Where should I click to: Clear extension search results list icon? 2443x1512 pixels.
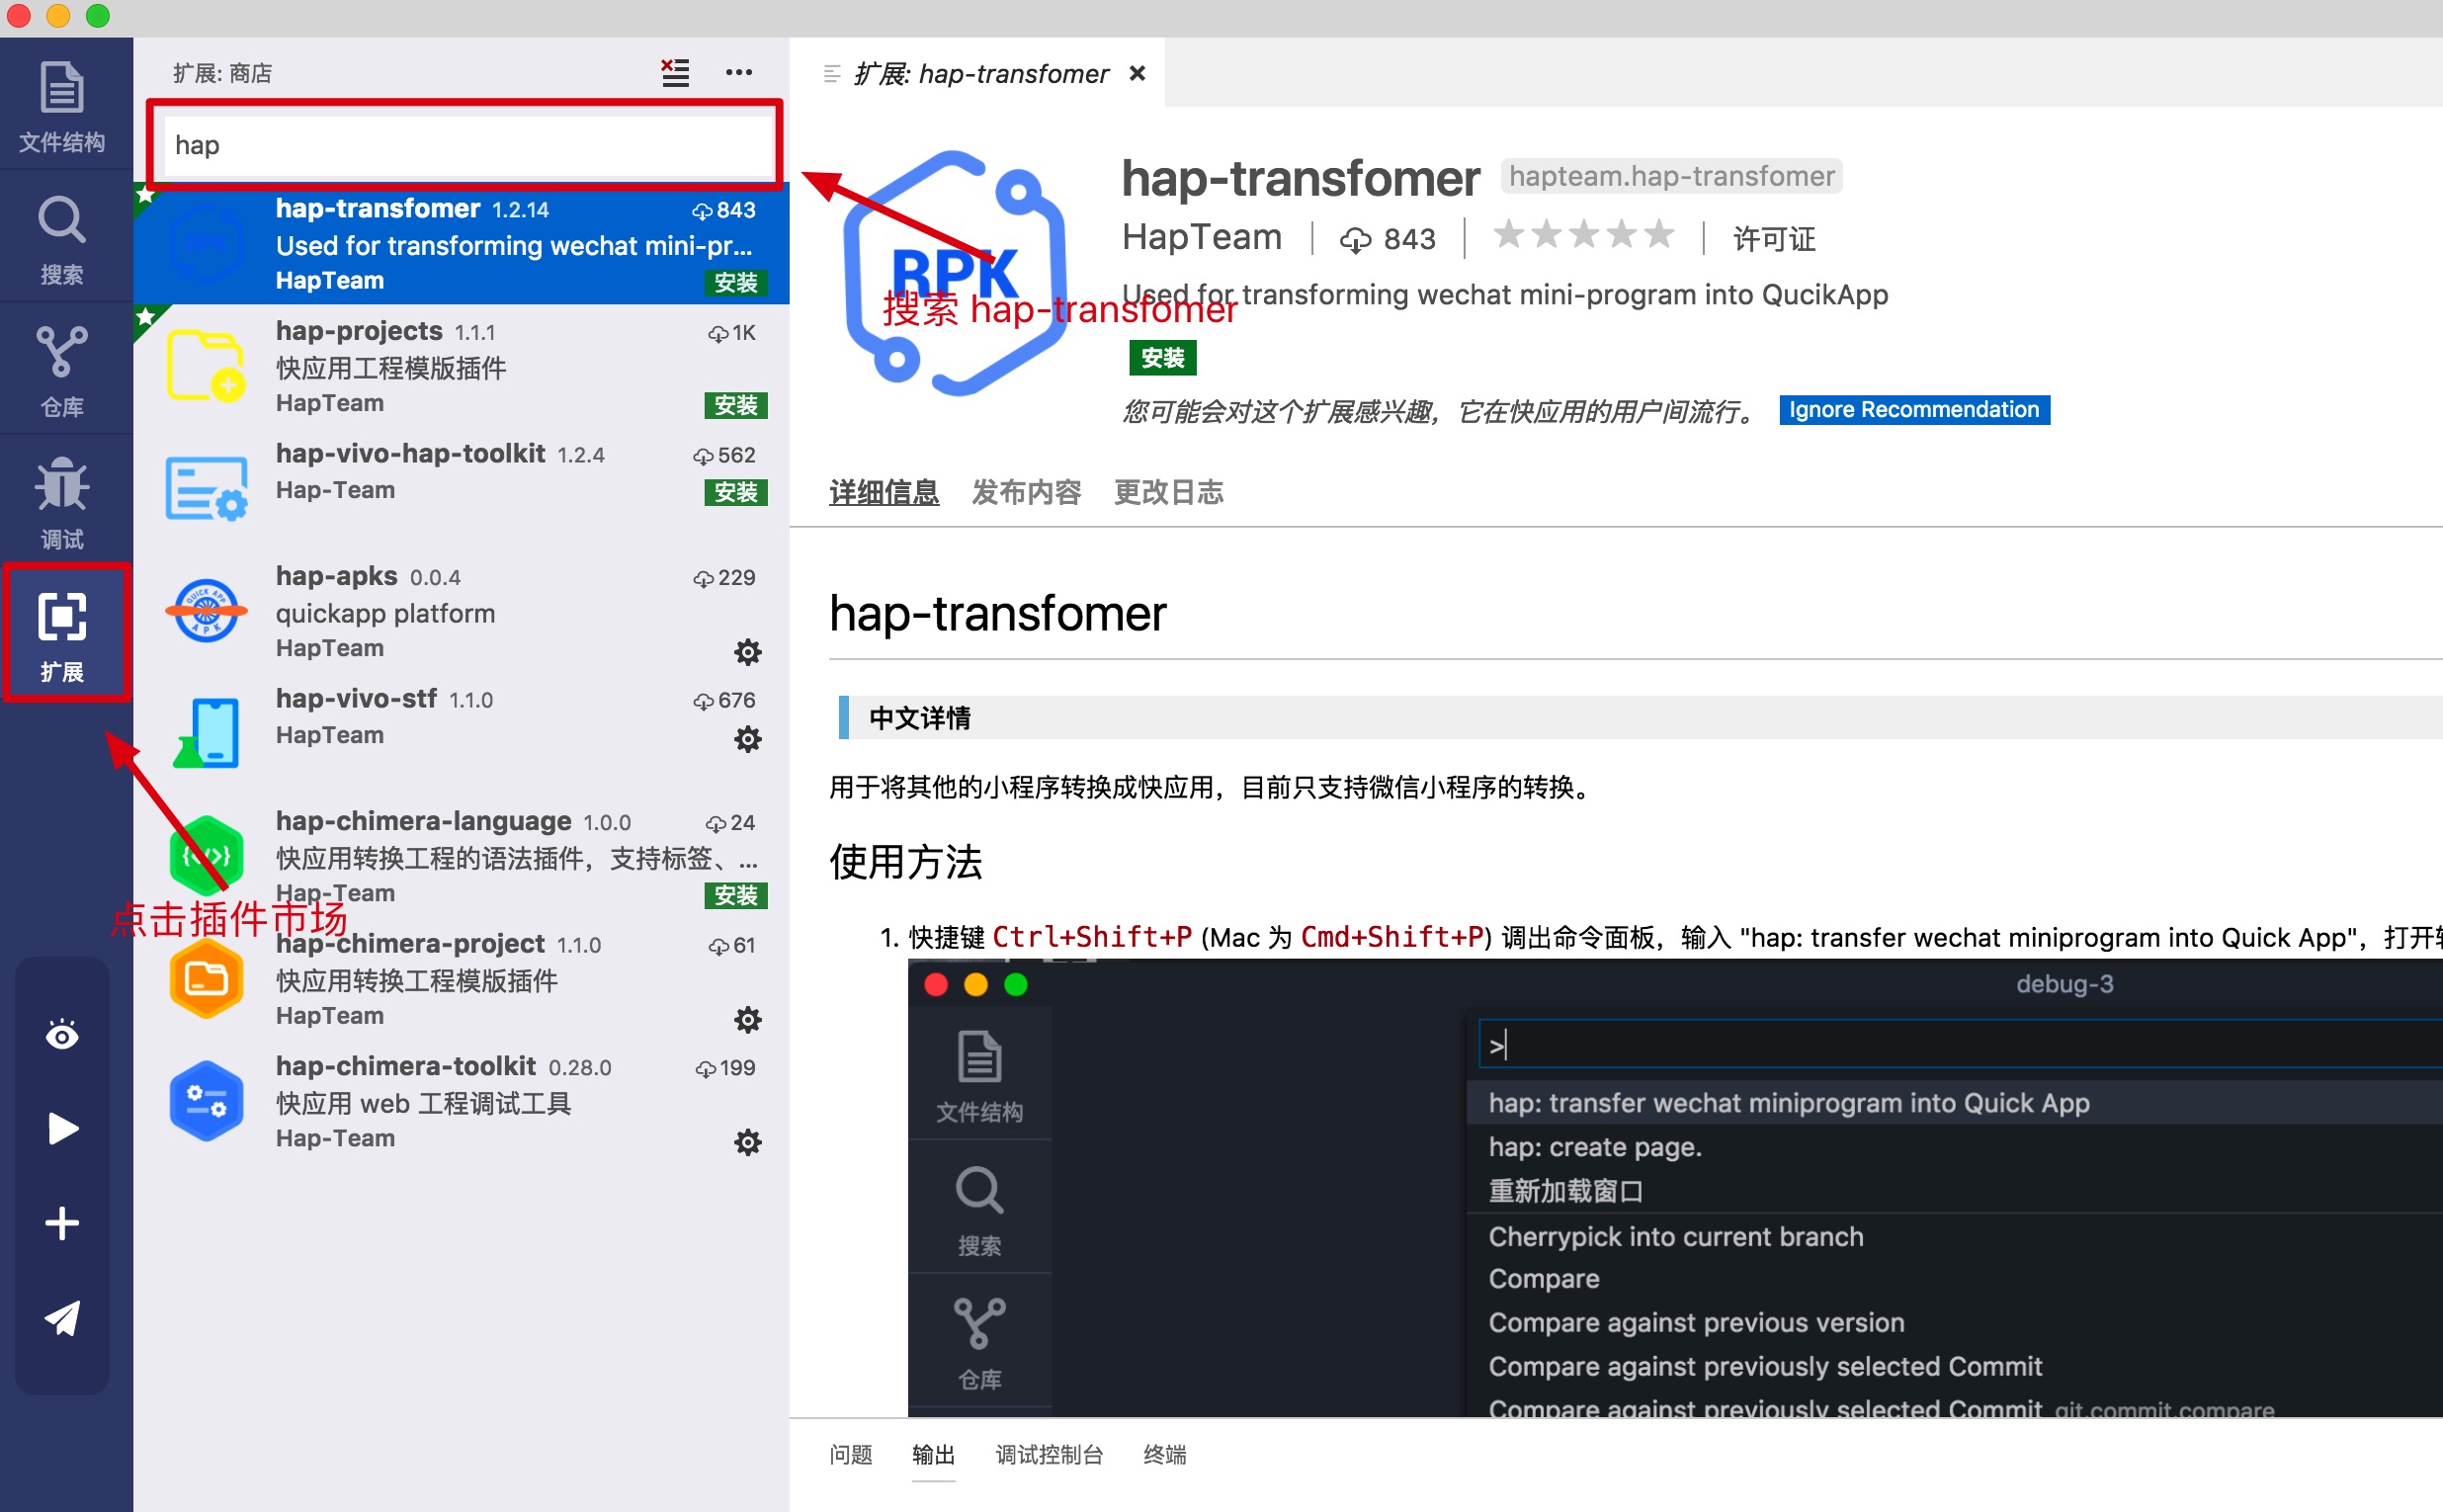tap(675, 72)
